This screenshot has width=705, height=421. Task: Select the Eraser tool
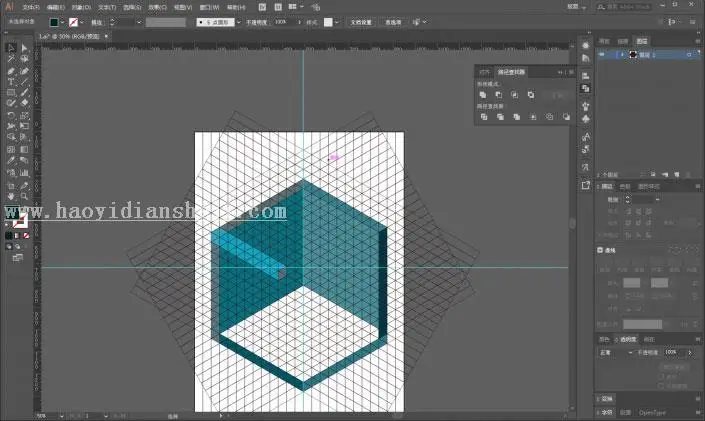point(24,103)
